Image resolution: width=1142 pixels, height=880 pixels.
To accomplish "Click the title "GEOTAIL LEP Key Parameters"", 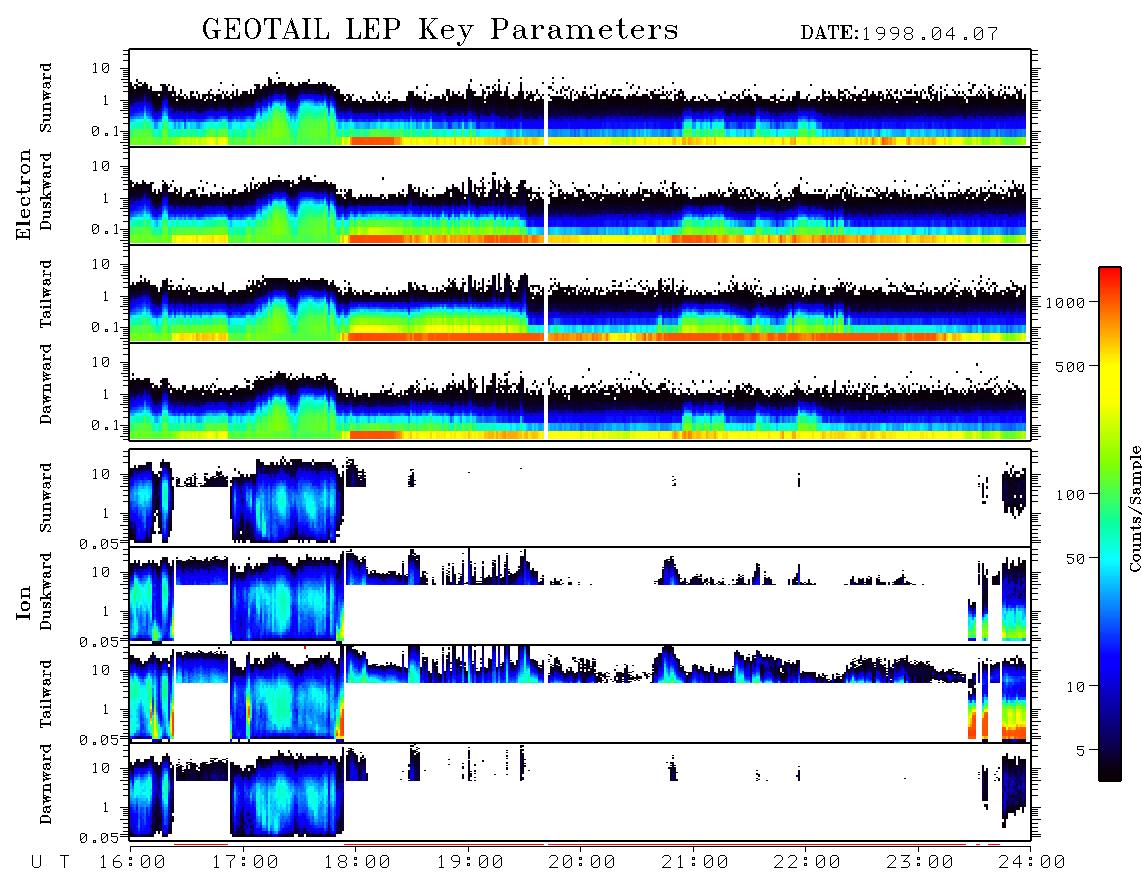I will tap(440, 30).
